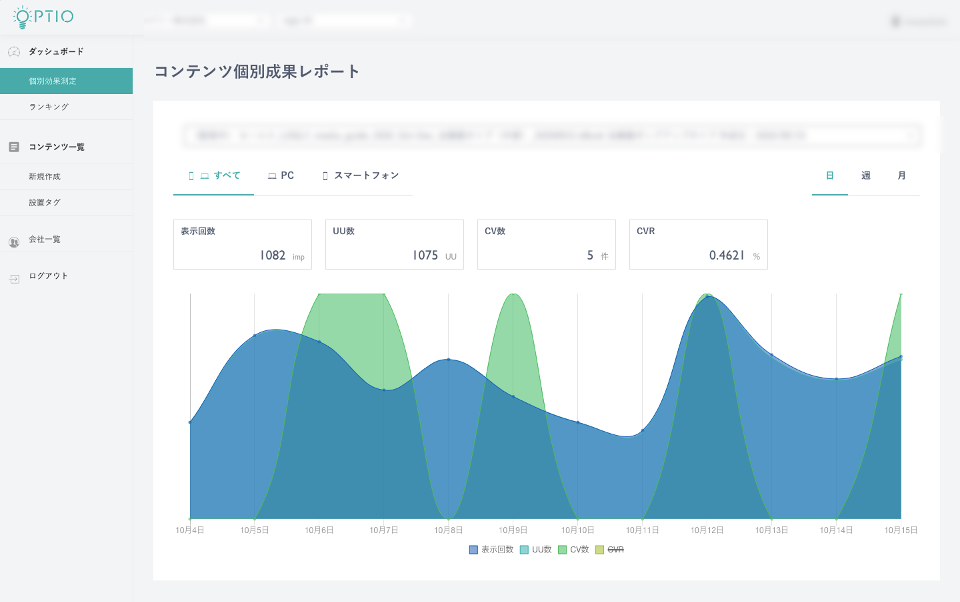Open the ランキング page in sidebar

click(49, 107)
